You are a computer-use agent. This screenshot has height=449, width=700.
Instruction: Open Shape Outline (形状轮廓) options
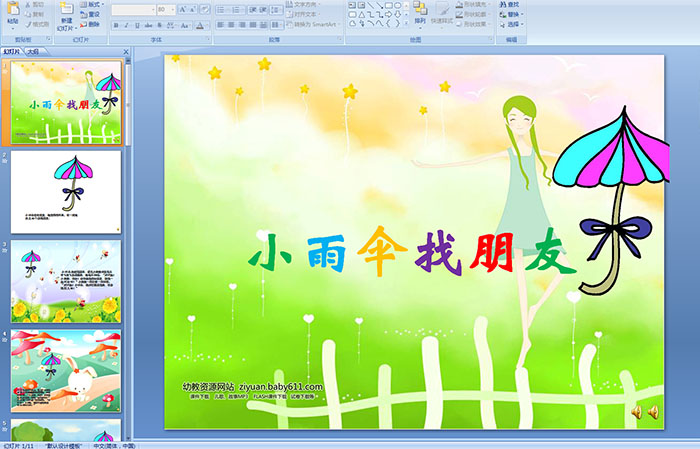coord(473,14)
